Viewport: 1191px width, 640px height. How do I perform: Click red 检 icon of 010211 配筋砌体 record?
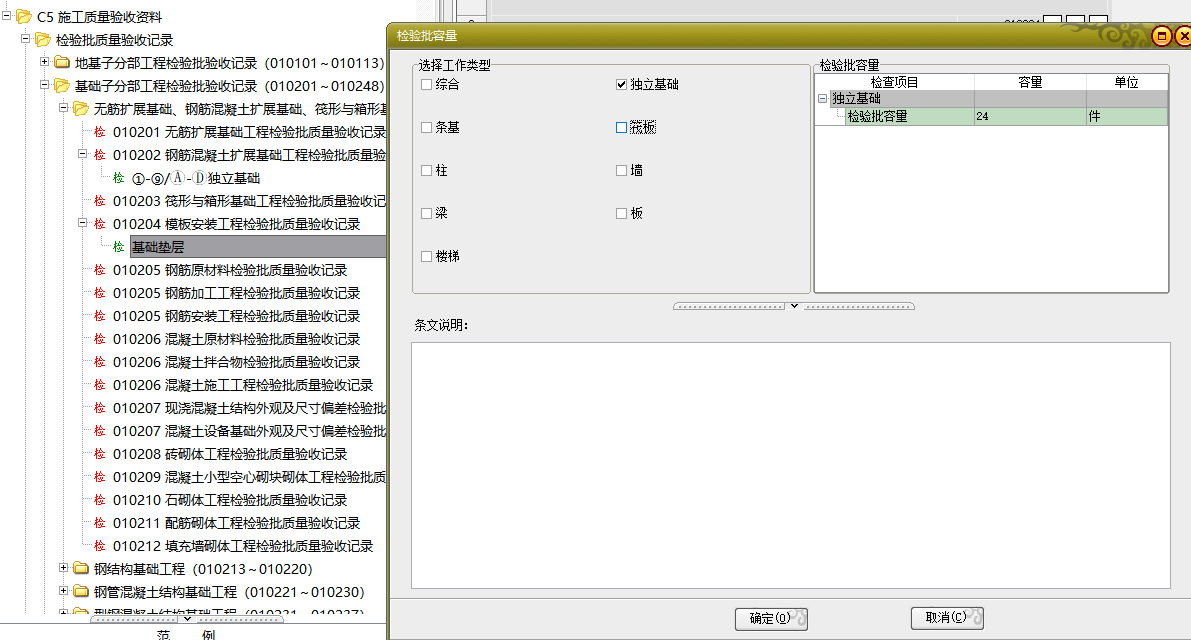pos(100,523)
